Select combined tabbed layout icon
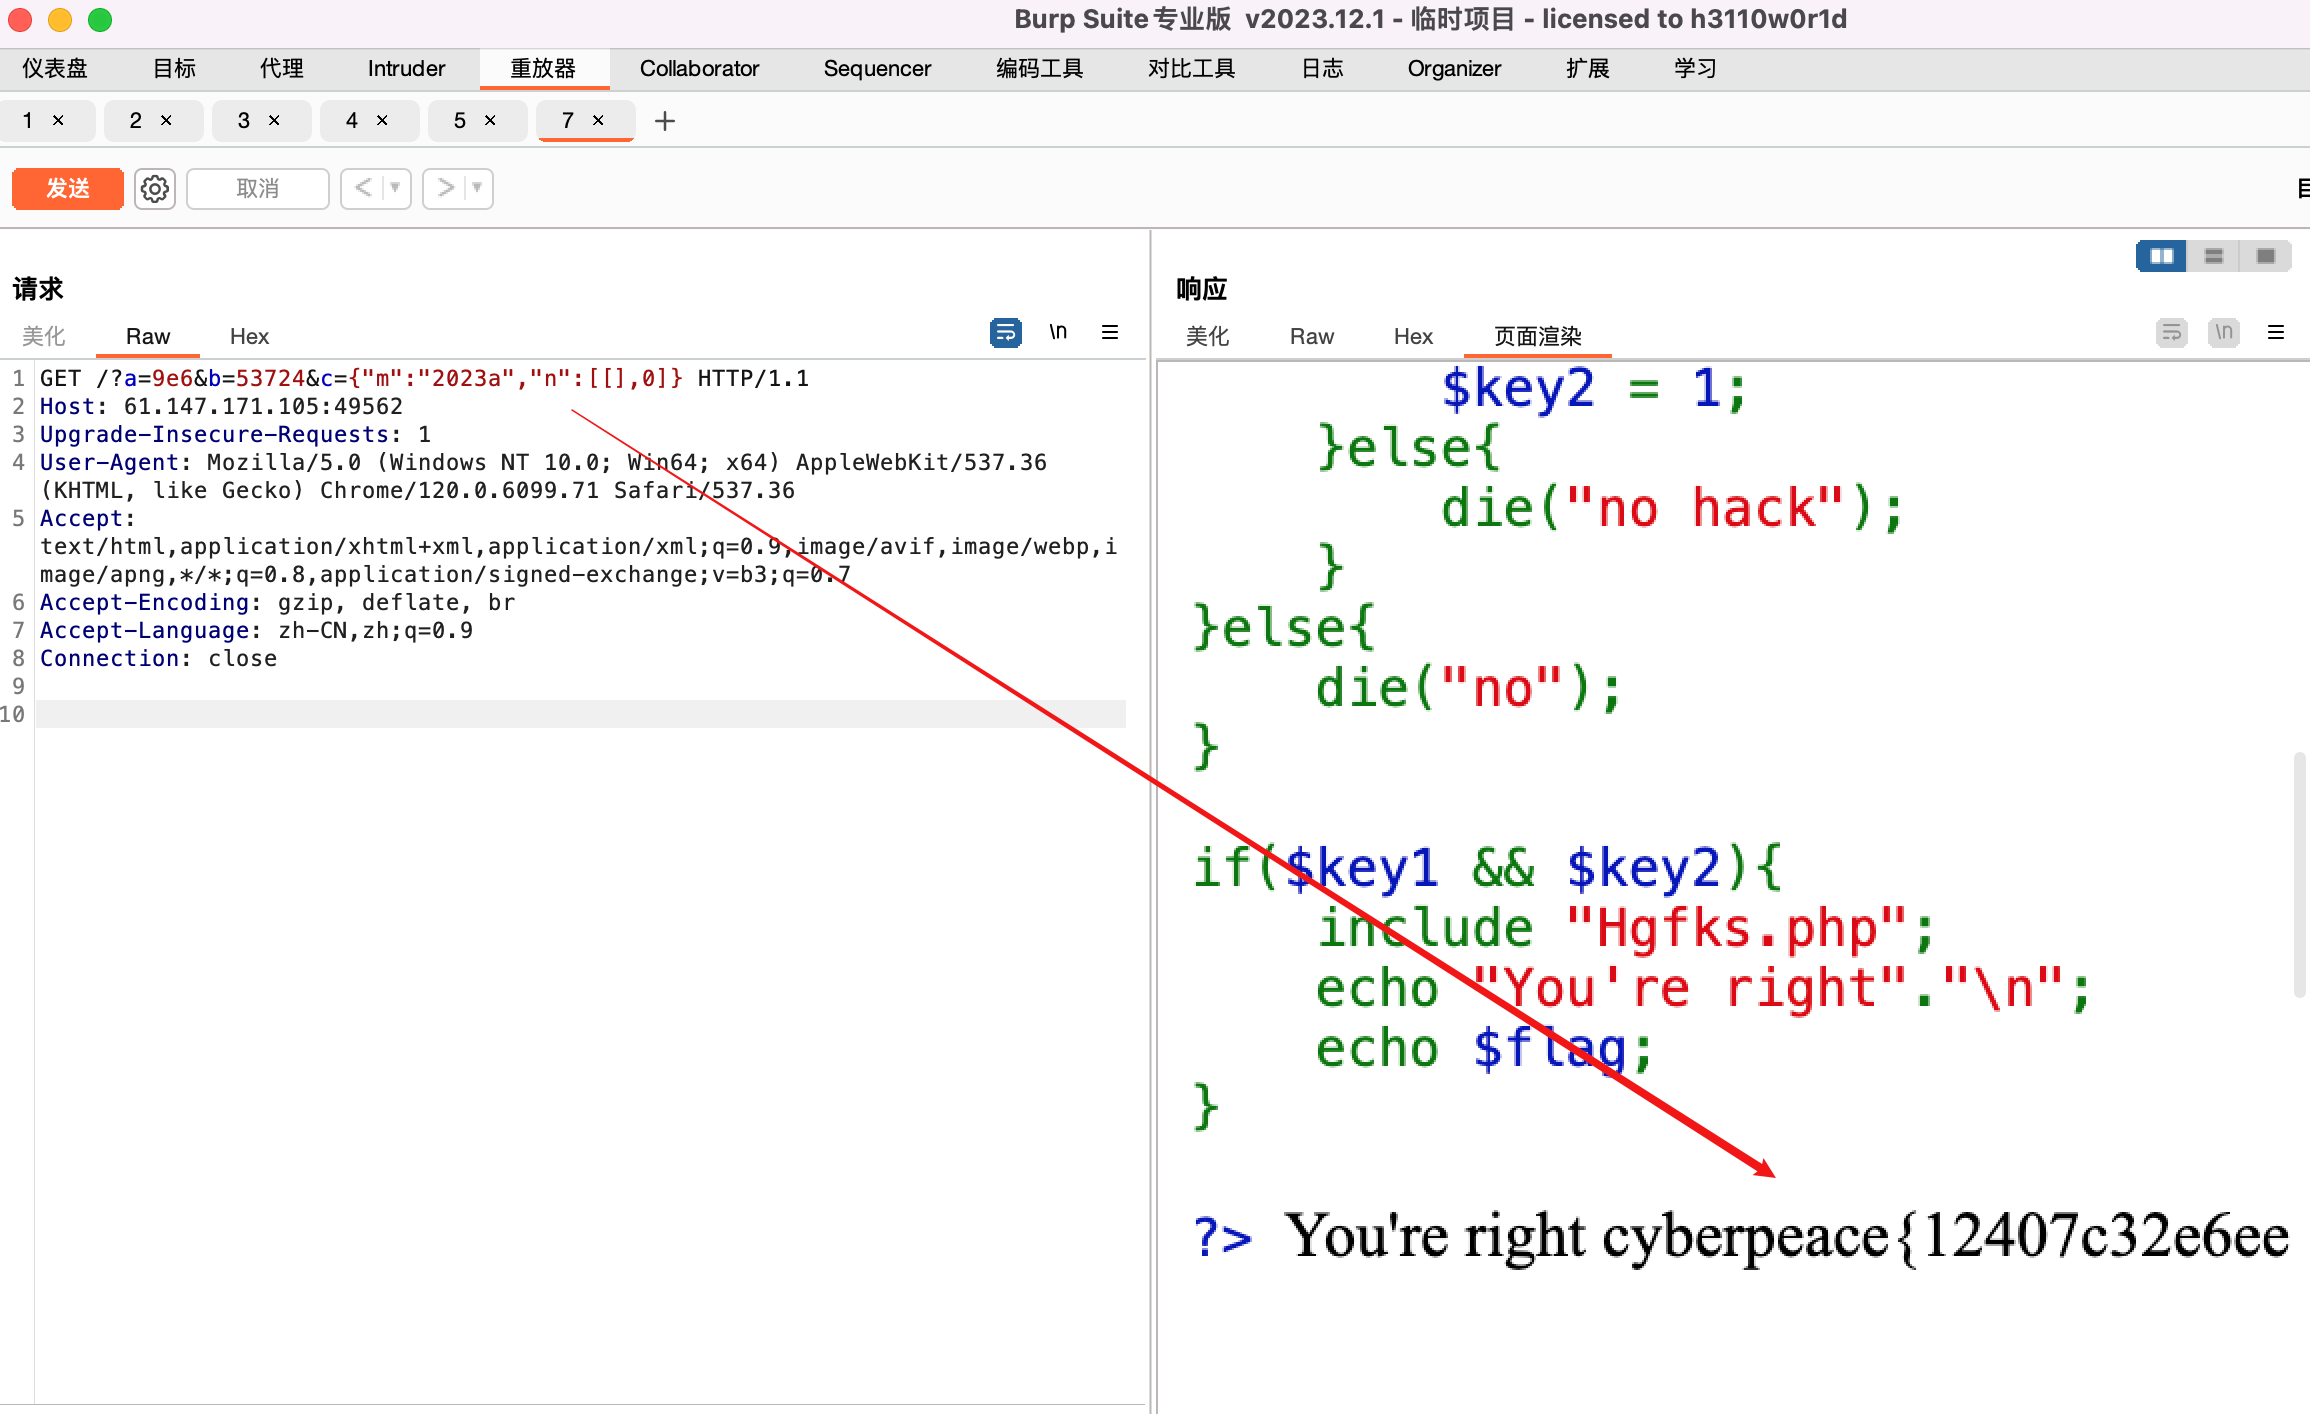Screen dimensions: 2310x1414 click(x=2265, y=256)
